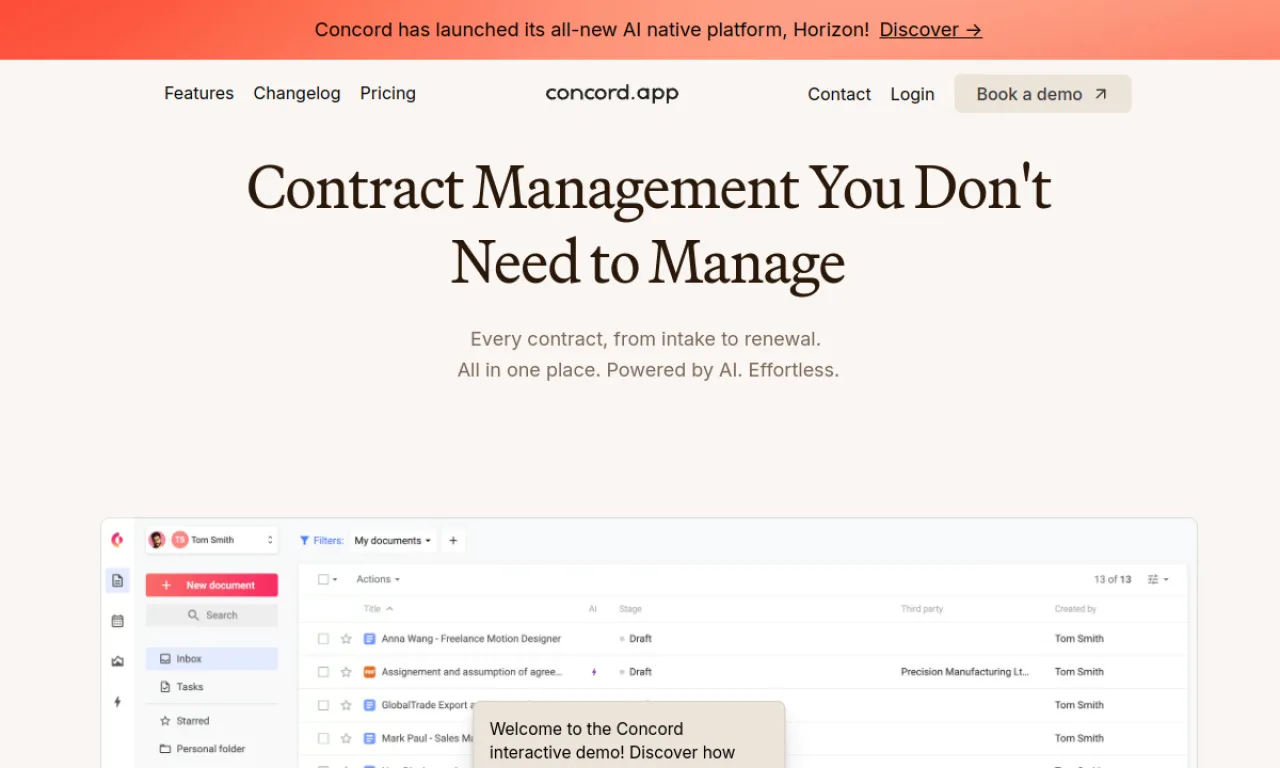
Task: Click the Draft stage of Assignement row
Action: pos(636,672)
